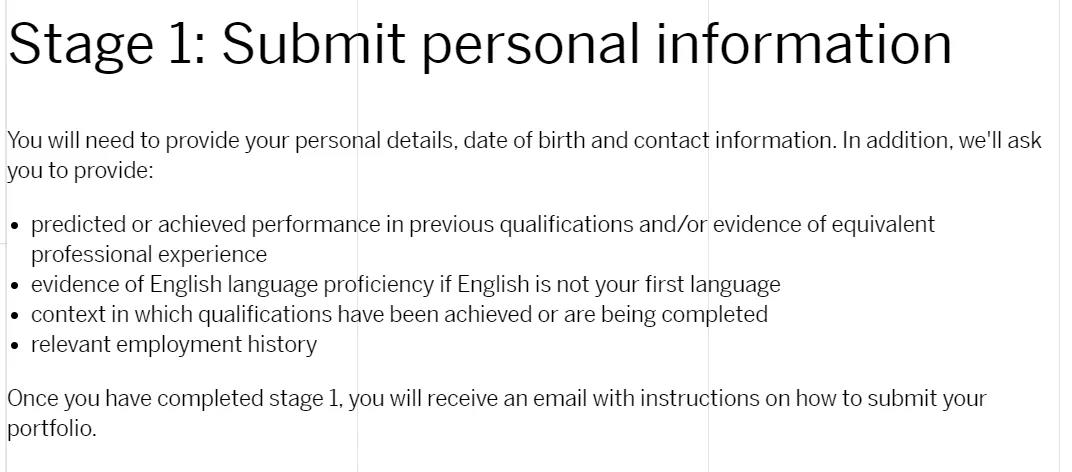Select the 'predicted or achieved performance' bullet item
This screenshot has height=472, width=1072.
click(483, 239)
